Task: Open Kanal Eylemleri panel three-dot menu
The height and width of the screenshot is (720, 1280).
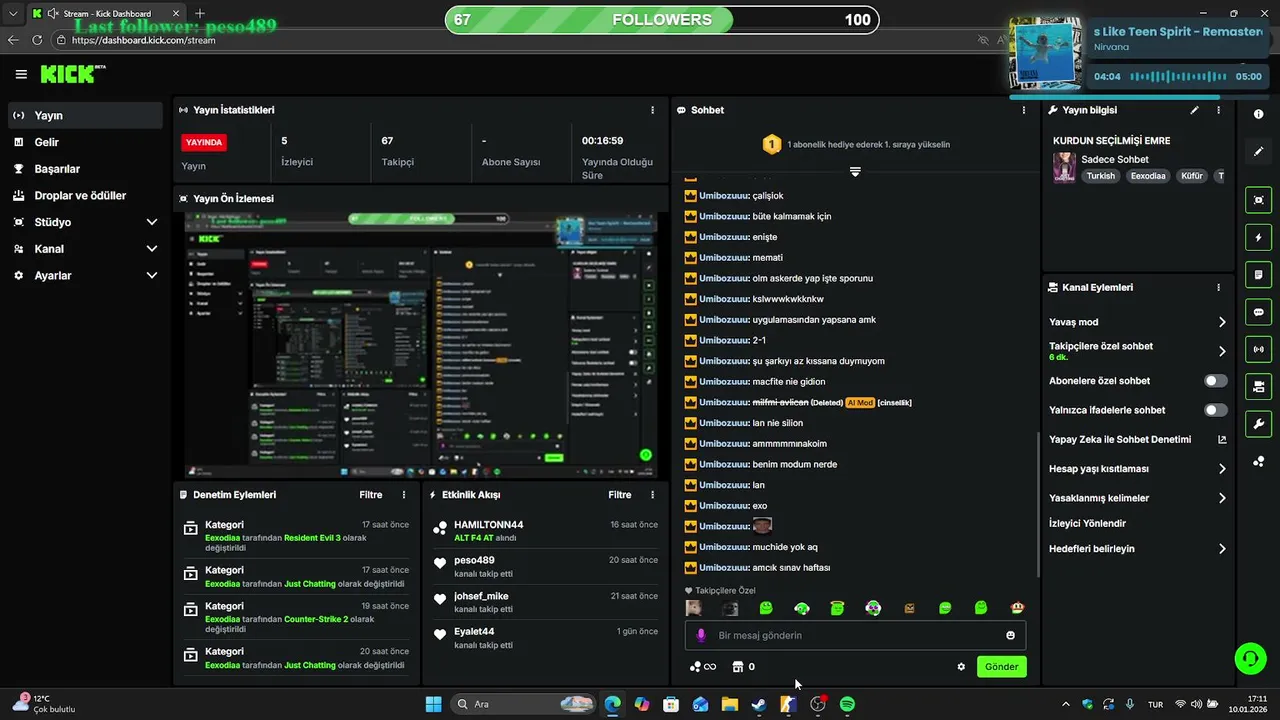Action: point(1218,287)
